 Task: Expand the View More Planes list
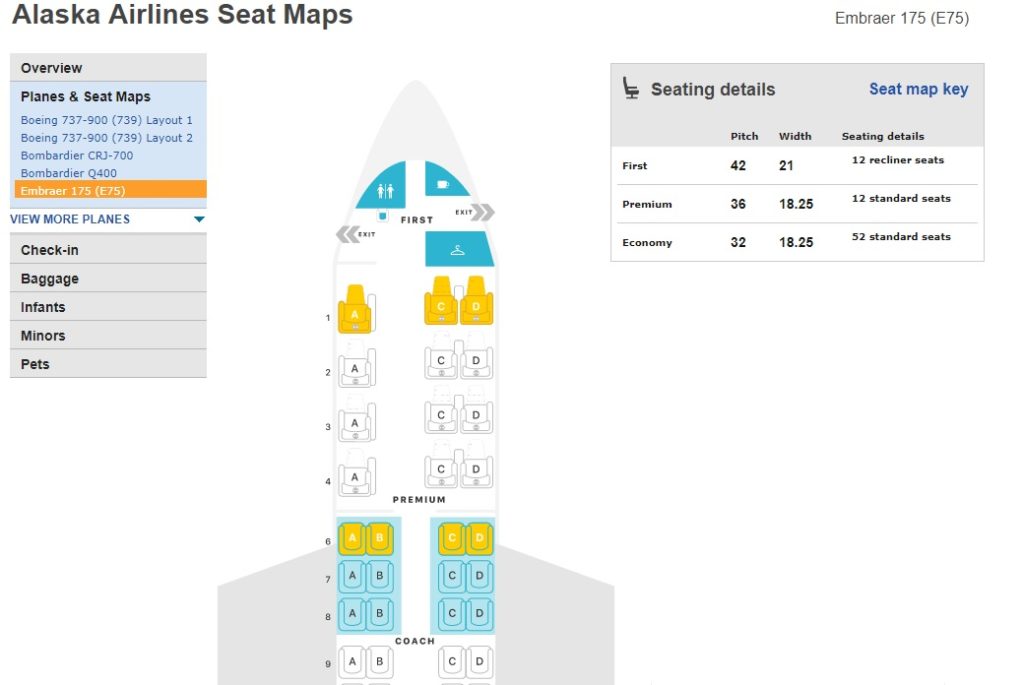pos(70,219)
